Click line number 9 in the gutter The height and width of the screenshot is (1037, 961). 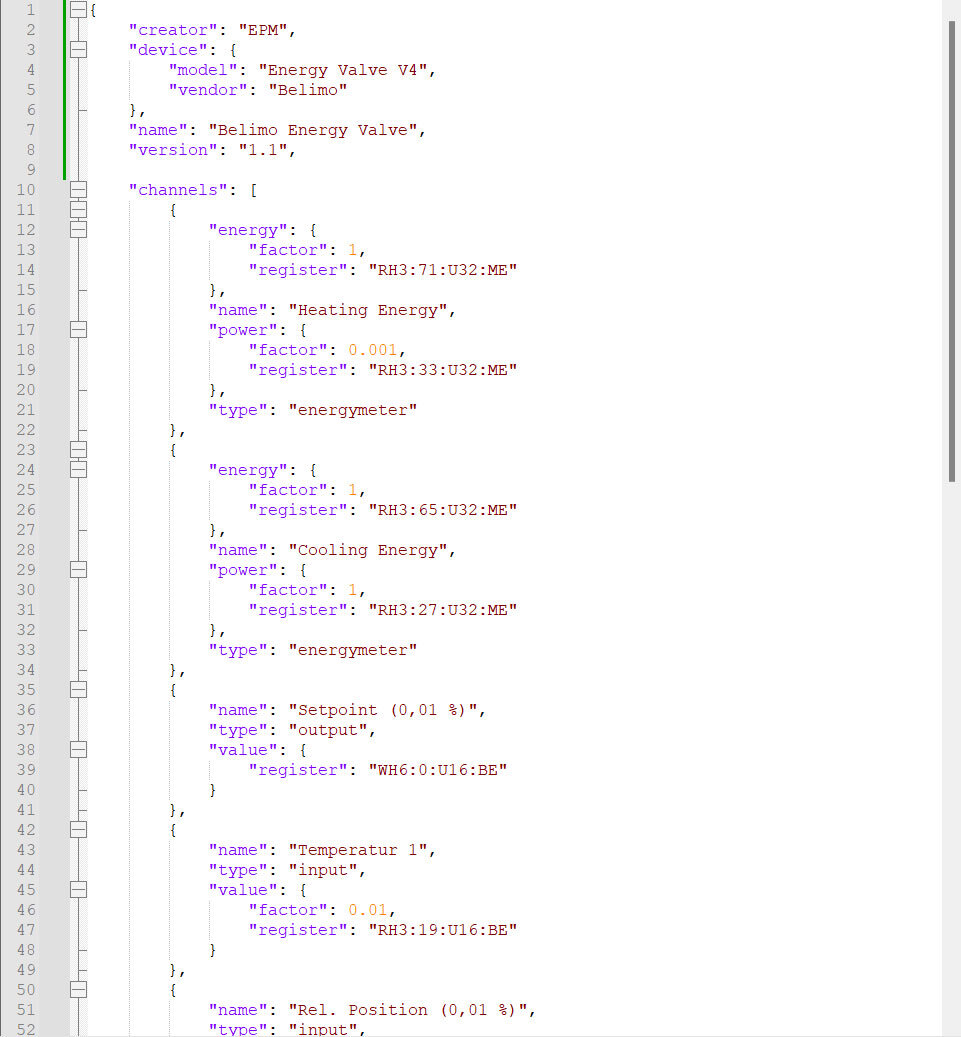(x=31, y=170)
